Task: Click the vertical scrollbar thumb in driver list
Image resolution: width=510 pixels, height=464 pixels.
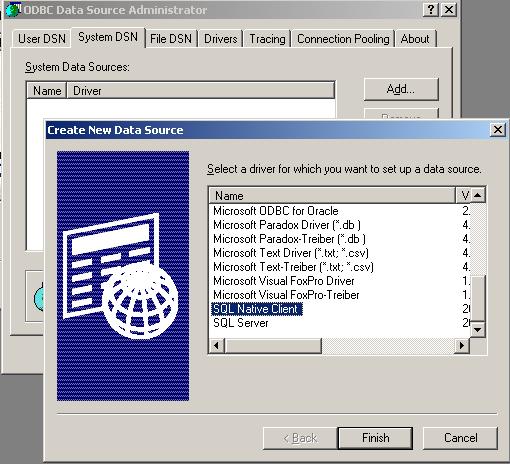Action: click(478, 298)
